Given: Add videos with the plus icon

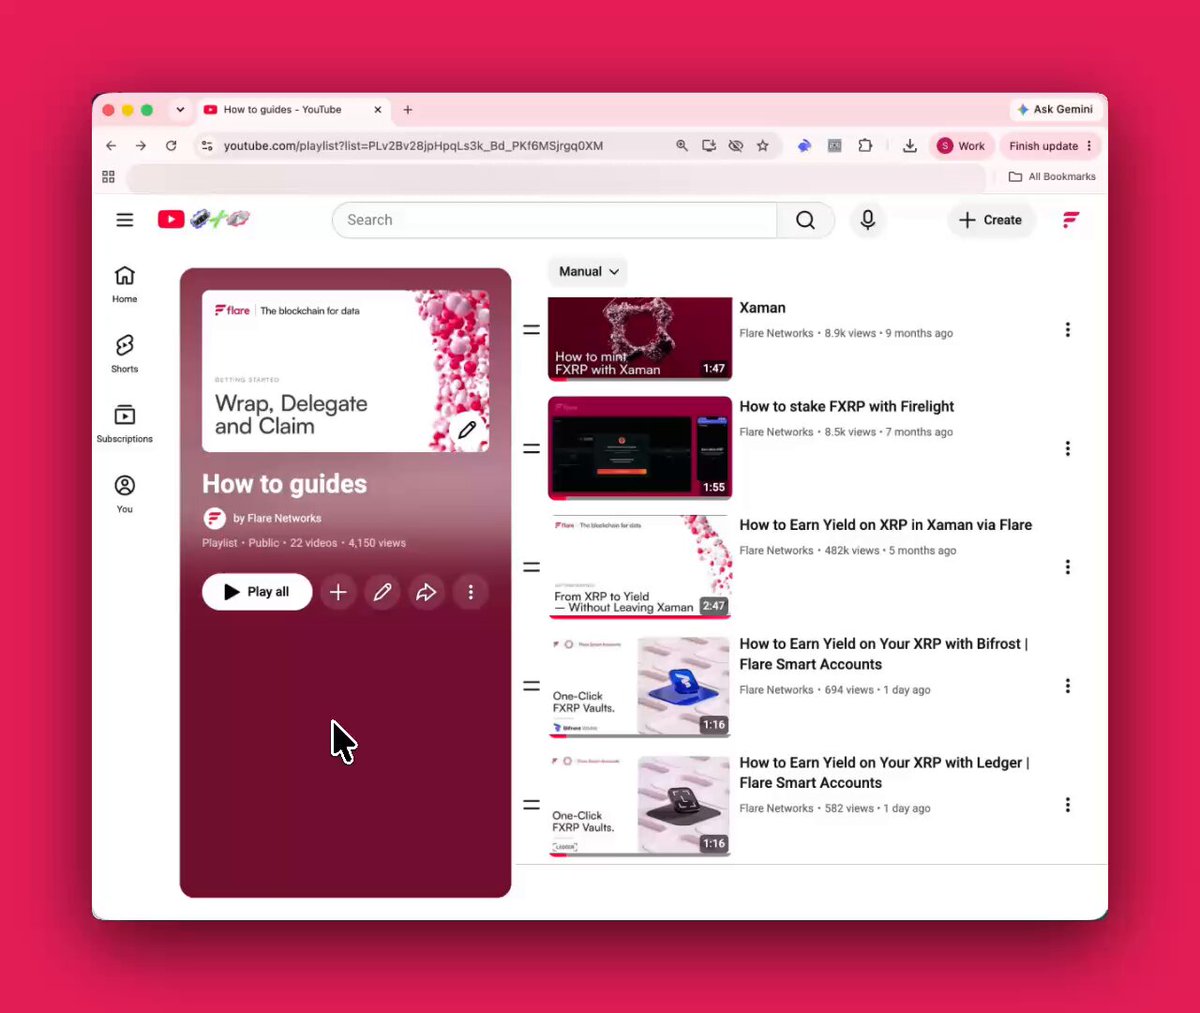Looking at the screenshot, I should [x=338, y=592].
